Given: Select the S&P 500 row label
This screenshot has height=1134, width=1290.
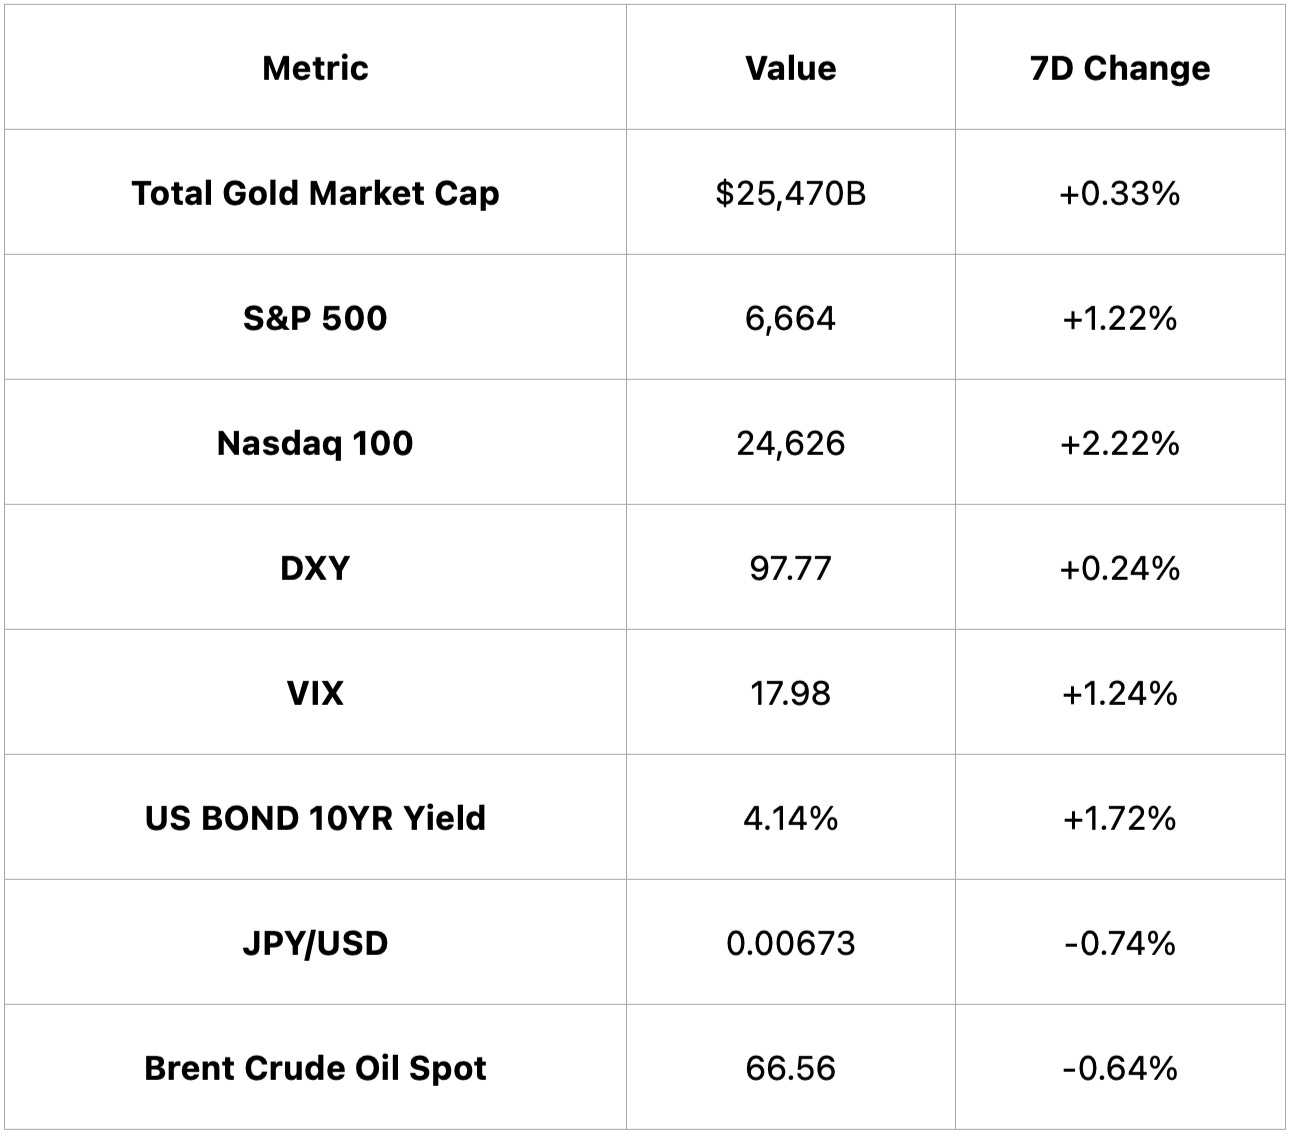Looking at the screenshot, I should pos(315,318).
